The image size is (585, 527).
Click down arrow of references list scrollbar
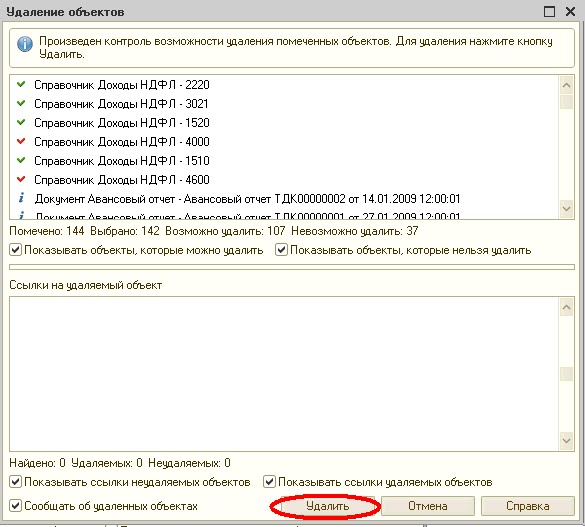click(x=566, y=441)
